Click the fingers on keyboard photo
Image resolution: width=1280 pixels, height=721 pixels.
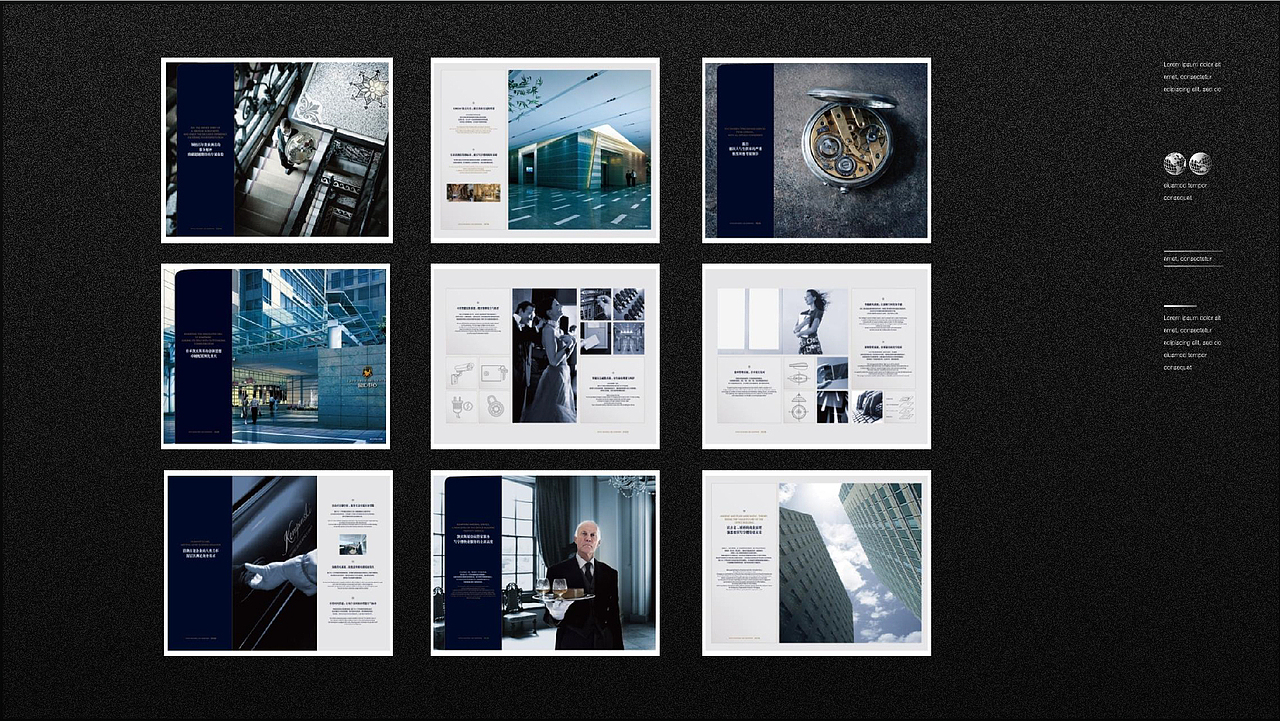pyautogui.click(x=866, y=407)
